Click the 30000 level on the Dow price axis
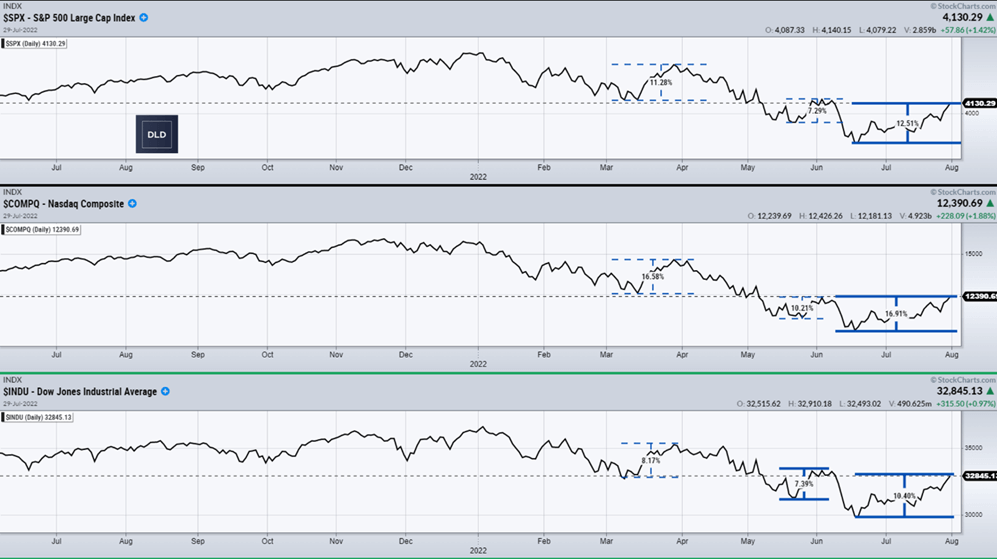The width and height of the screenshot is (997, 559). 973,514
